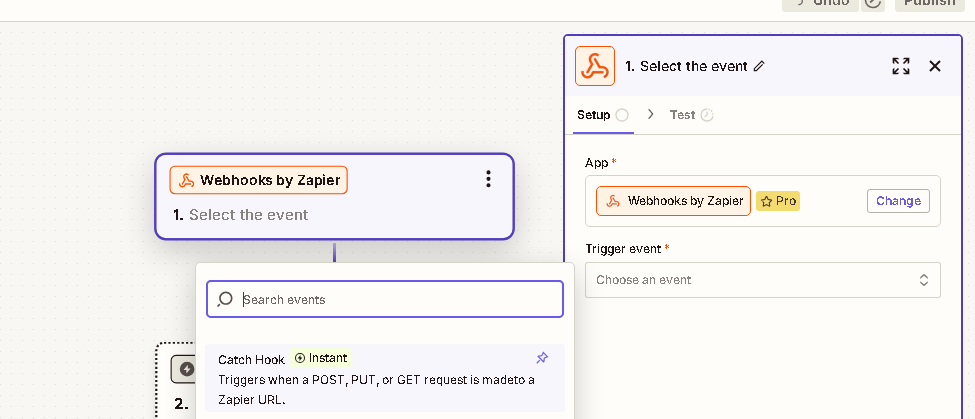The height and width of the screenshot is (419, 975).
Task: Click the Instant badge on Catch Hook
Action: pyautogui.click(x=320, y=358)
